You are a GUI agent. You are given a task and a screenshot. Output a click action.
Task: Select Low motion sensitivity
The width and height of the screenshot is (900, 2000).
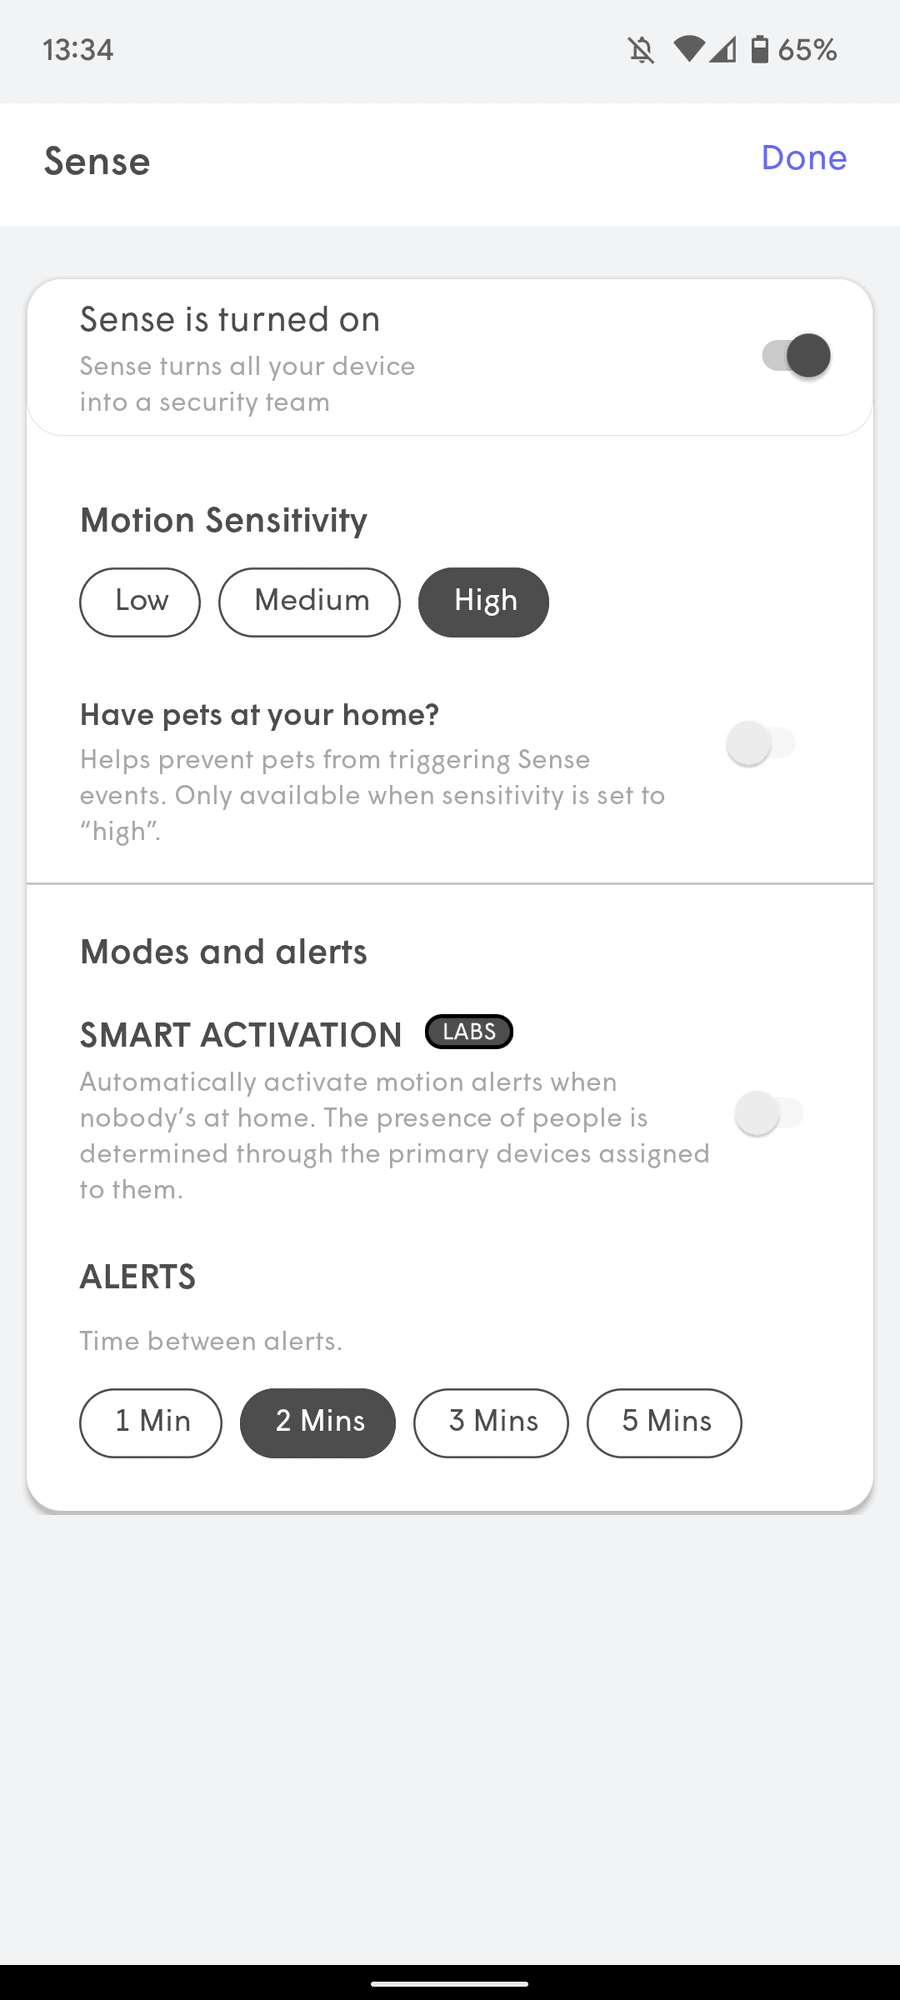pyautogui.click(x=140, y=602)
